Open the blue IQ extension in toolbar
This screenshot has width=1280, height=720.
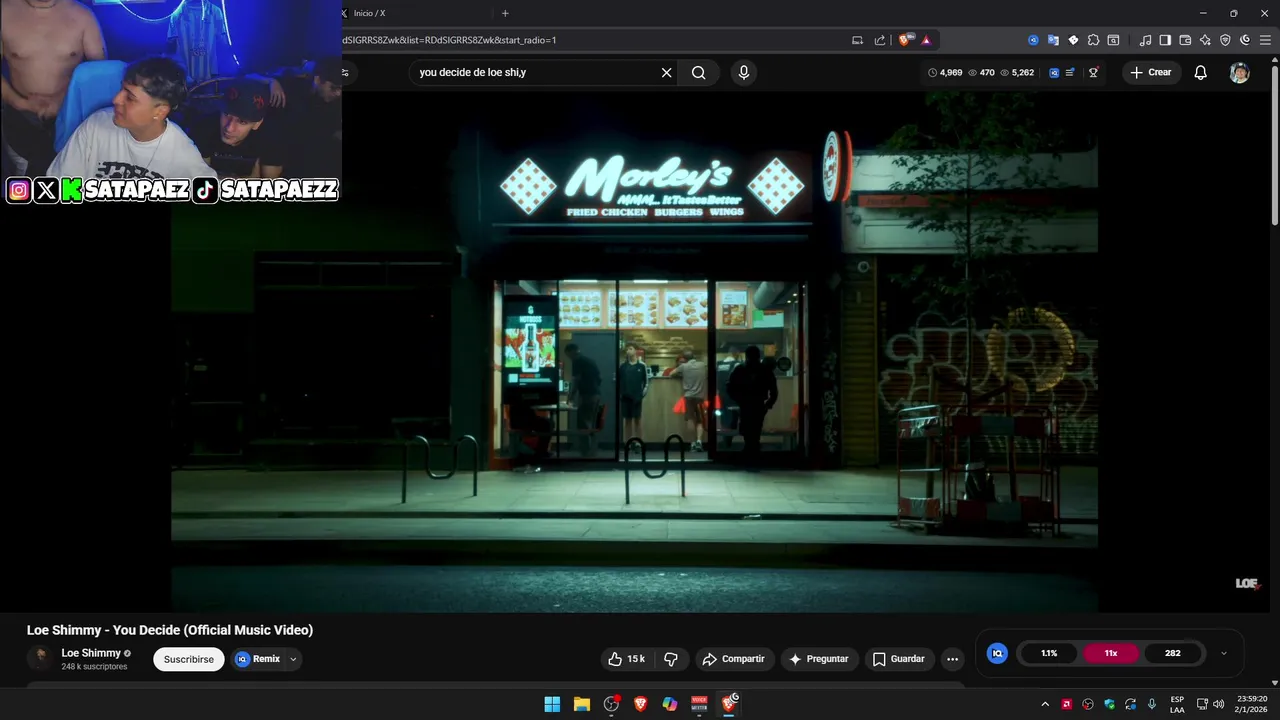1033,40
